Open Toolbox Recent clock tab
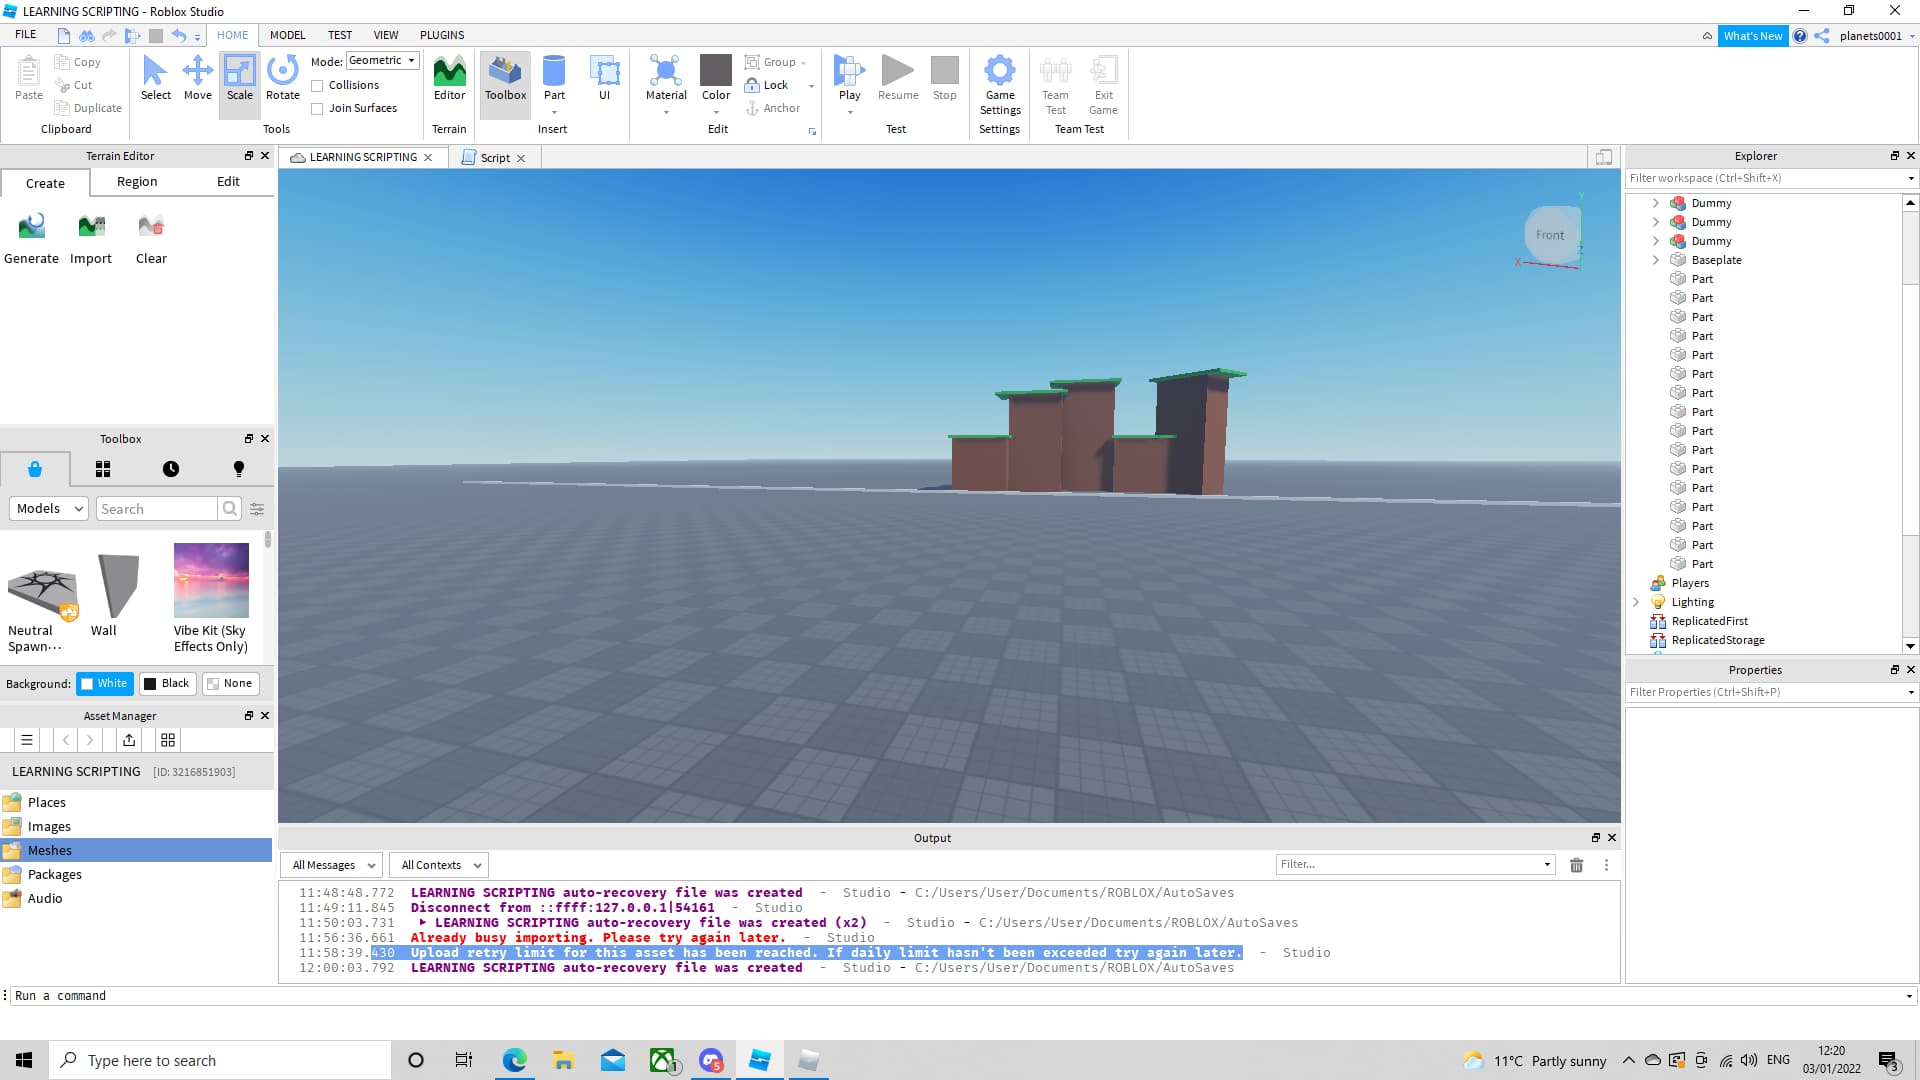Viewport: 1920px width, 1080px height. pyautogui.click(x=171, y=469)
